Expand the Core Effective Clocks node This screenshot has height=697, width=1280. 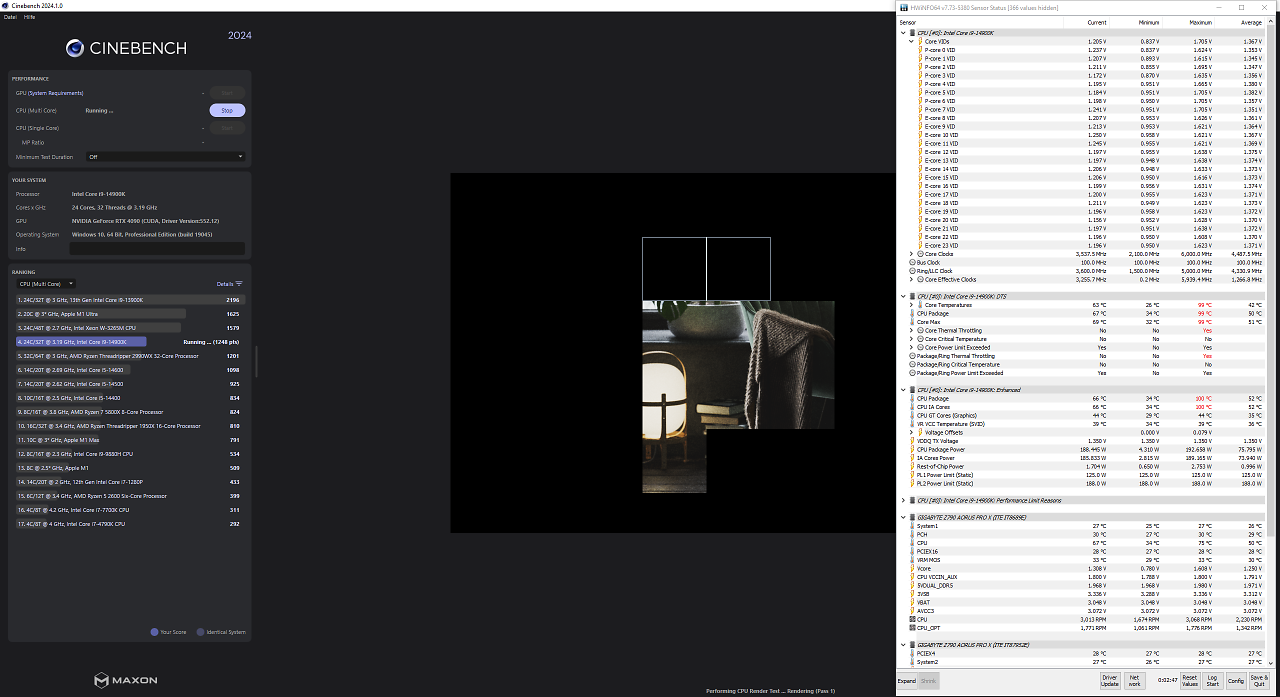[911, 279]
